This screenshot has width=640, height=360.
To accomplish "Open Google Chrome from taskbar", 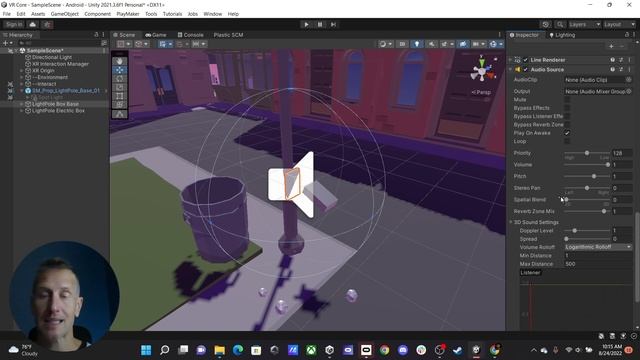I will click(384, 350).
